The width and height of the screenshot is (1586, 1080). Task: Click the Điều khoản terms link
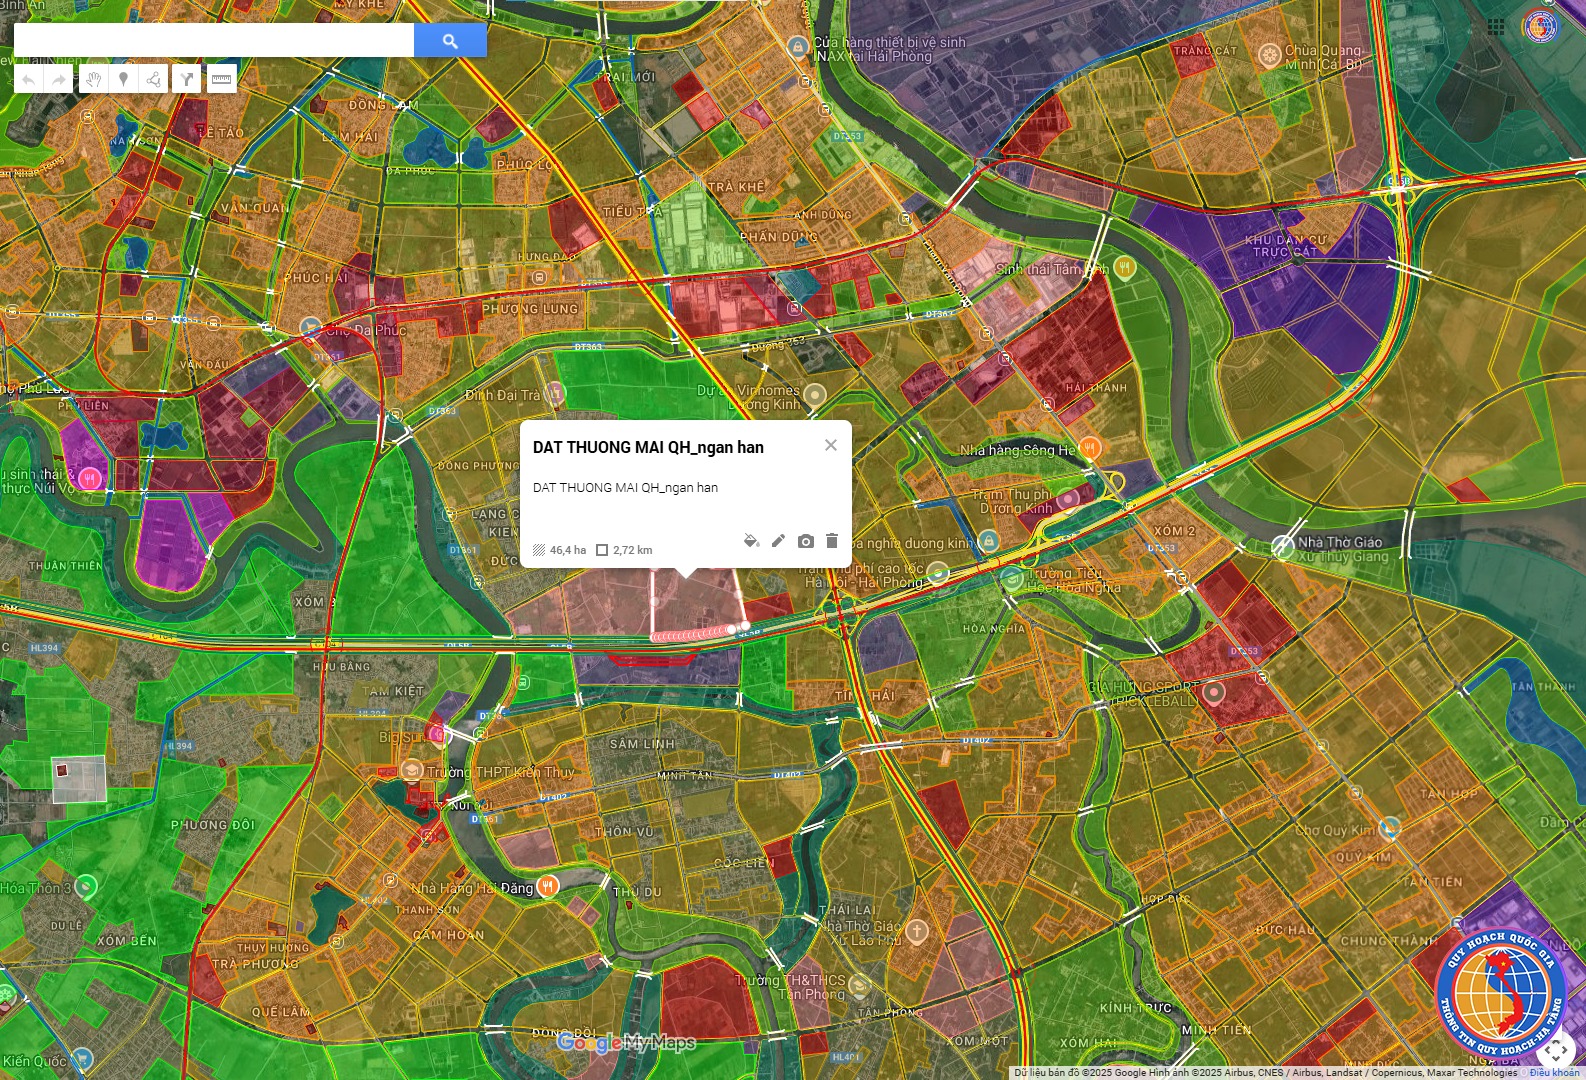tap(1554, 1073)
